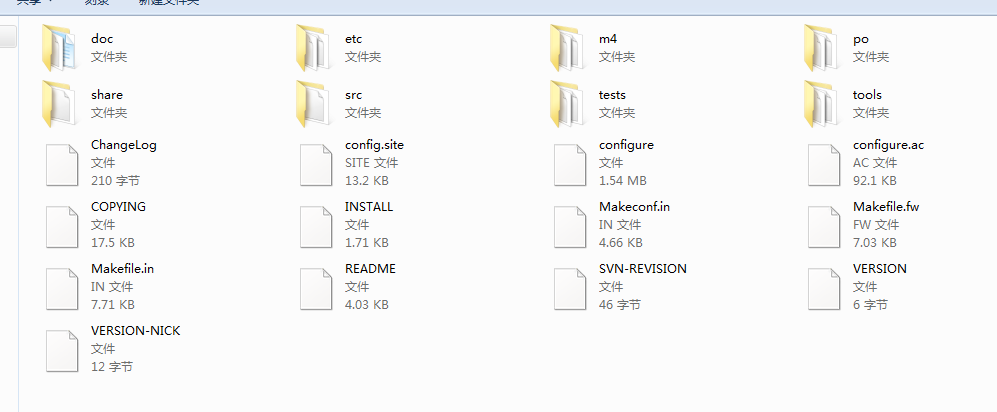Select the tools folder icon
The width and height of the screenshot is (997, 412).
pyautogui.click(x=822, y=104)
